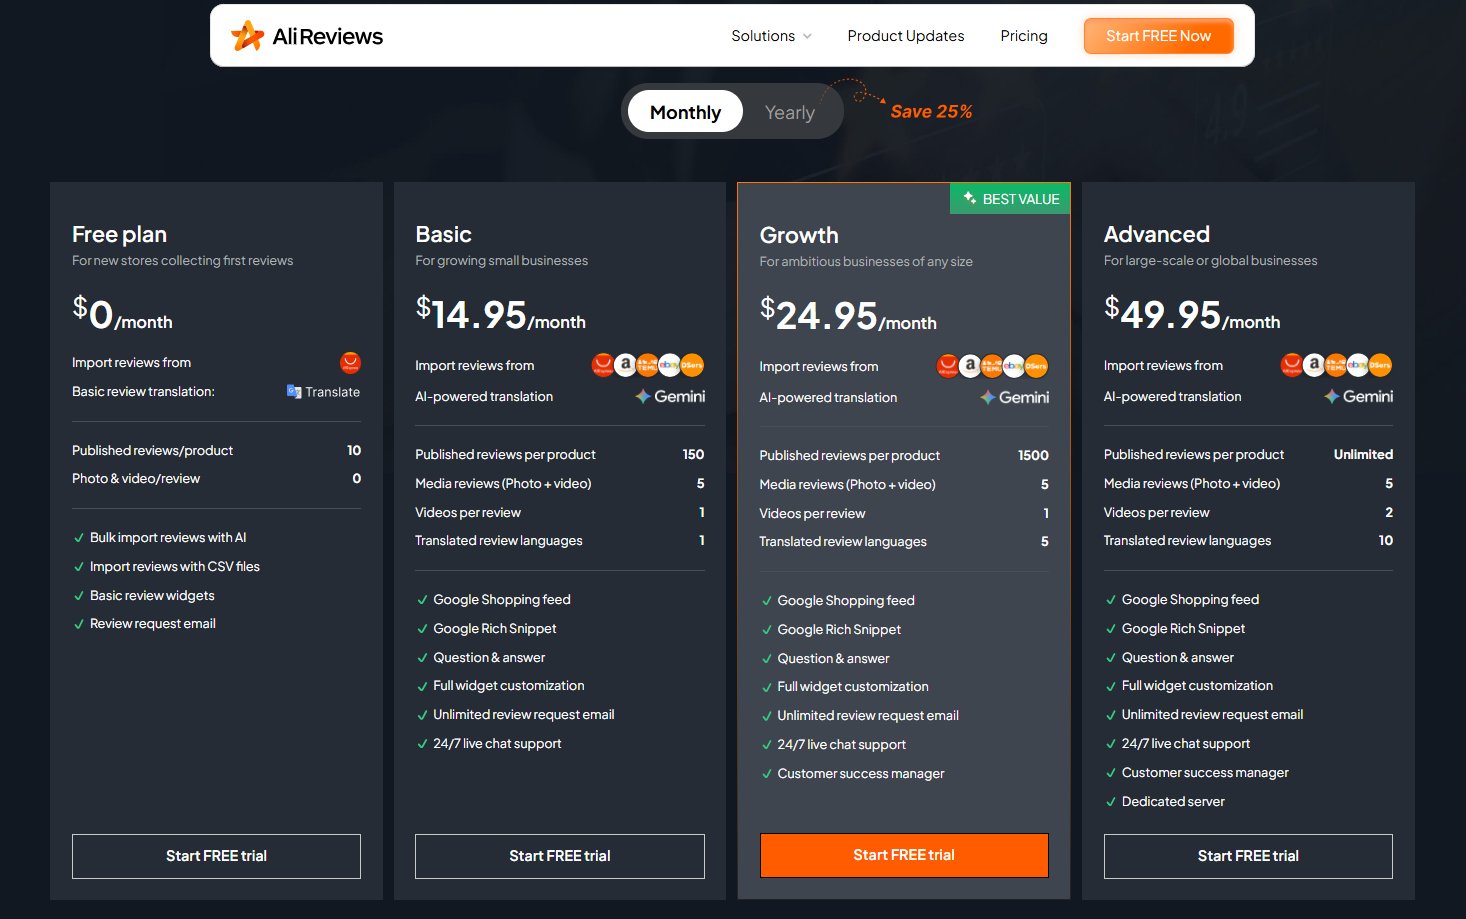Image resolution: width=1466 pixels, height=919 pixels.
Task: Switch billing to Yearly
Action: pos(790,112)
